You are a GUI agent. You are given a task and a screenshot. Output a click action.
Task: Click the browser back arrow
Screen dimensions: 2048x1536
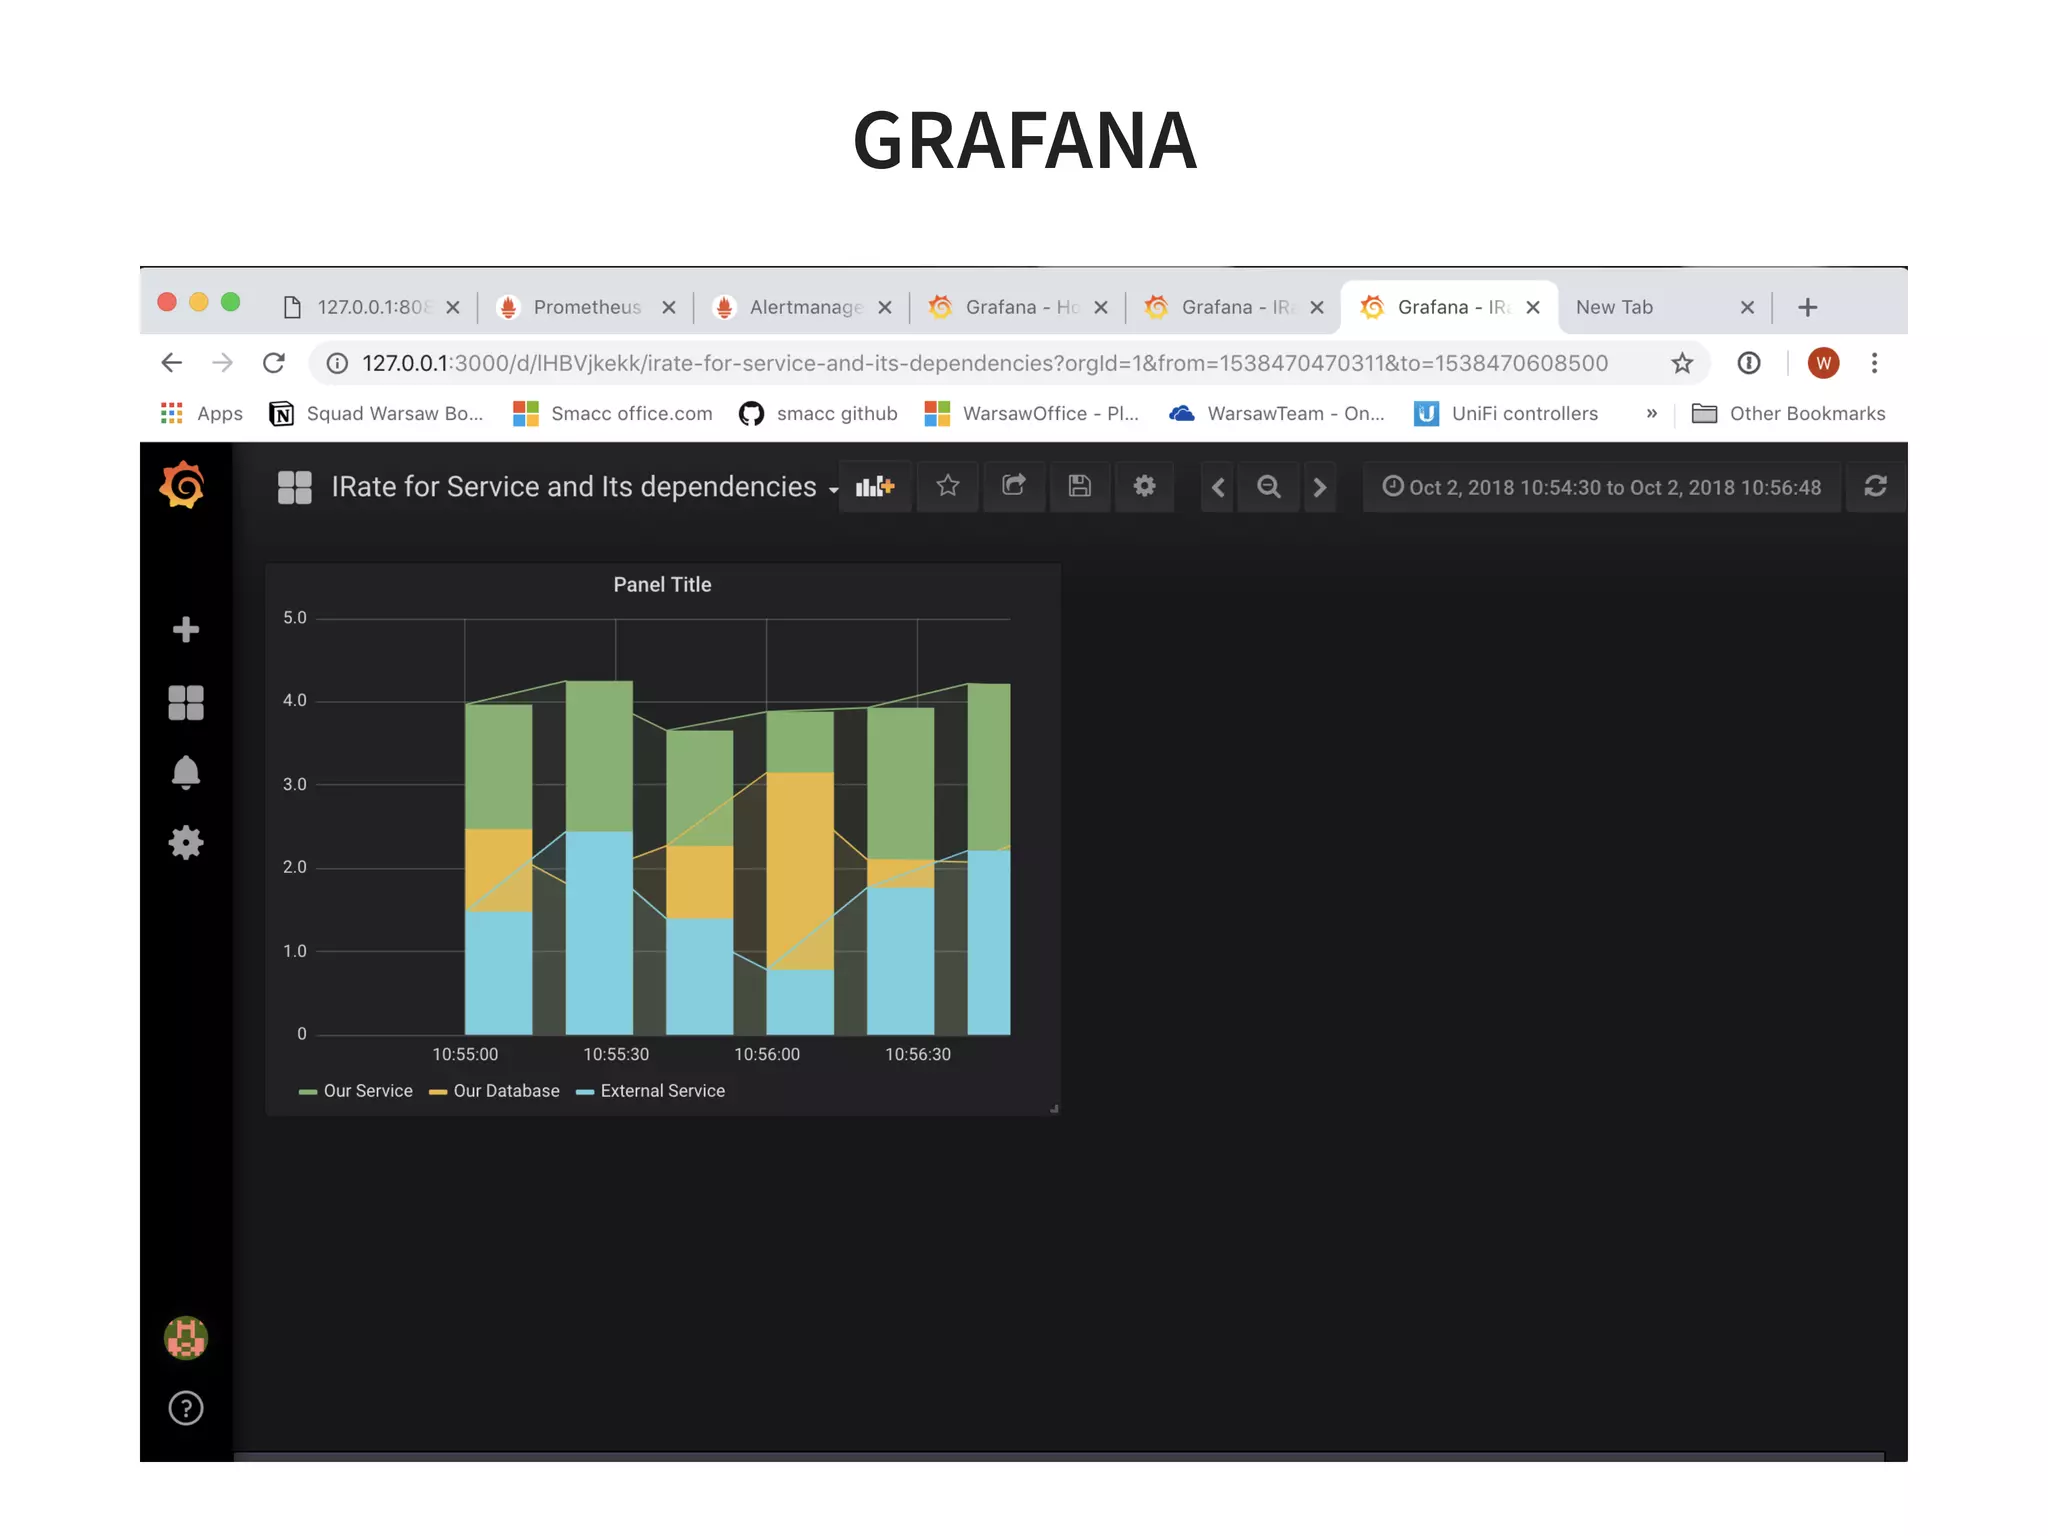tap(172, 363)
